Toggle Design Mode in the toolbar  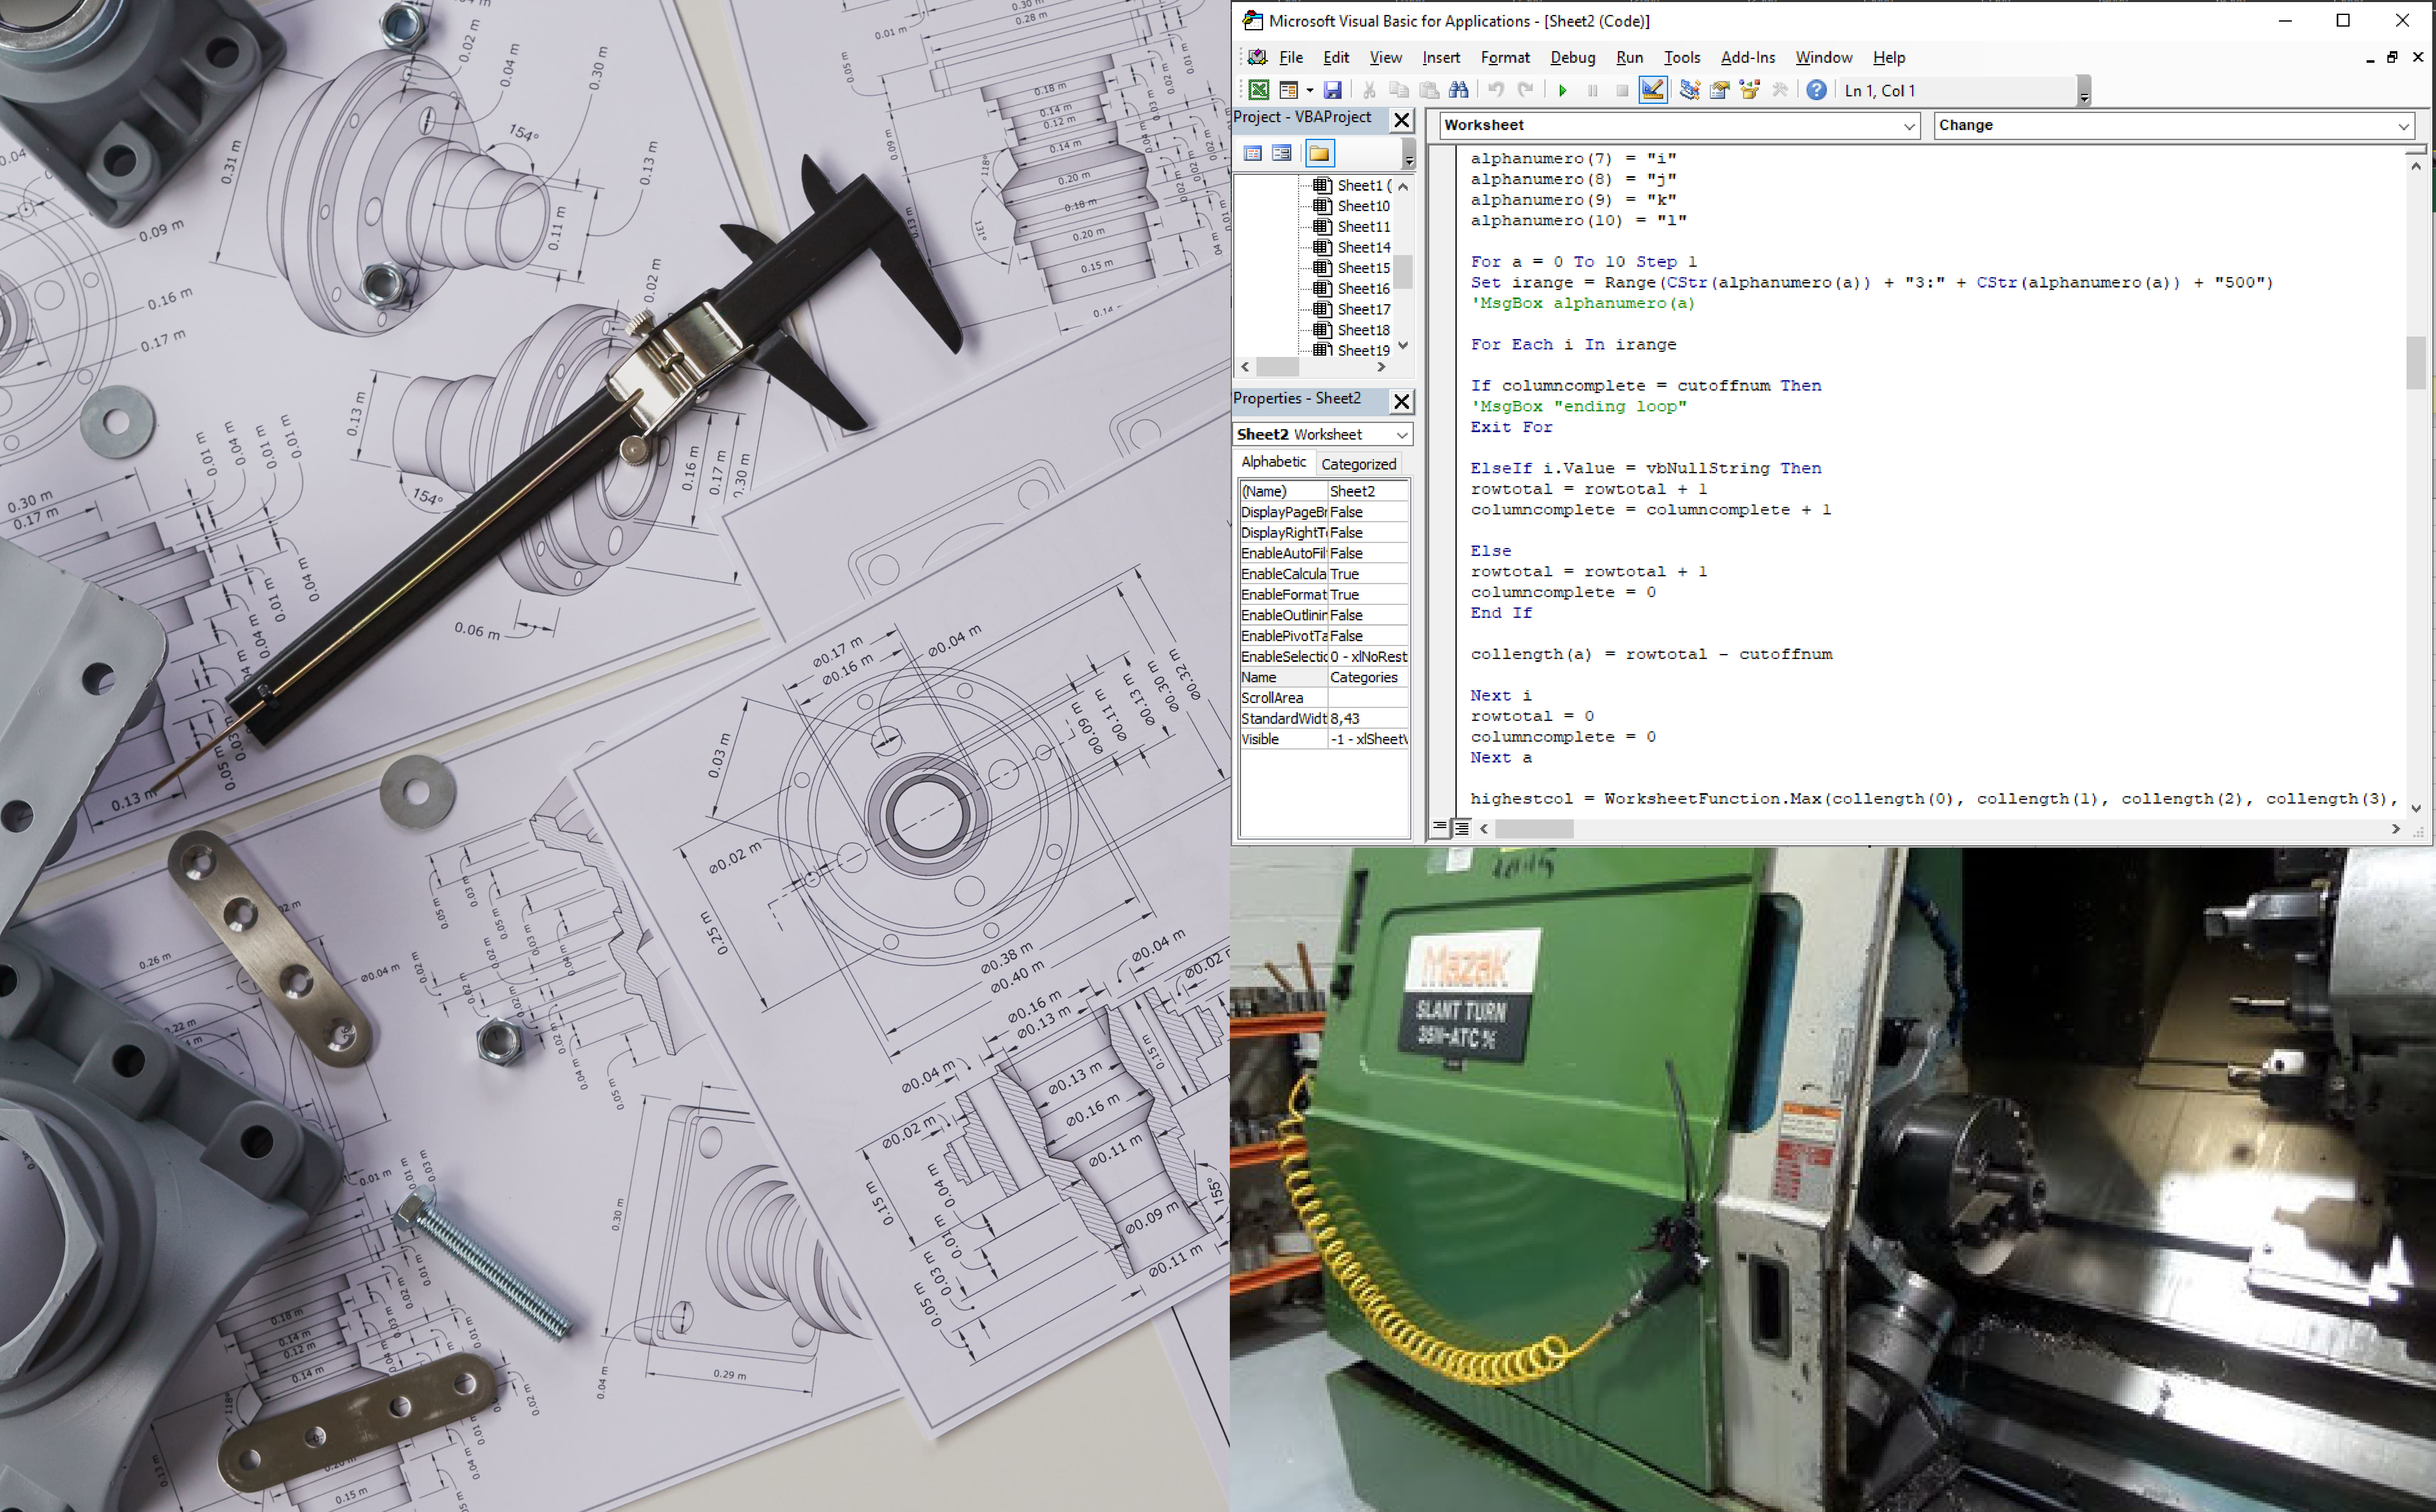tap(1653, 90)
